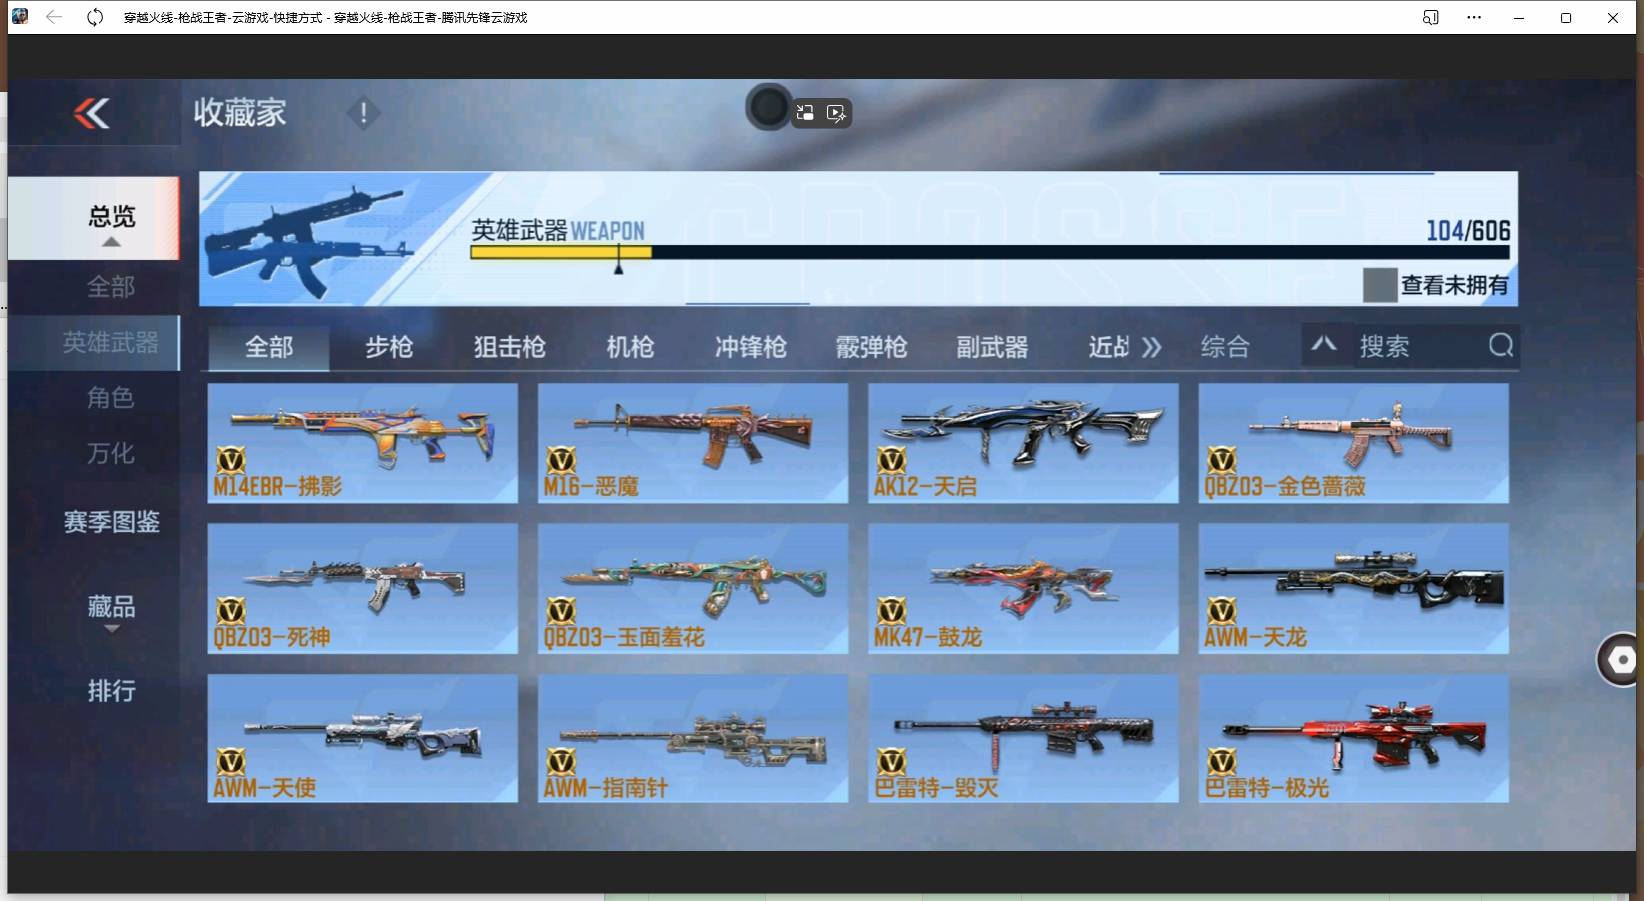Tick the 查看未拥有 checkbox
This screenshot has height=901, width=1644.
click(1379, 285)
